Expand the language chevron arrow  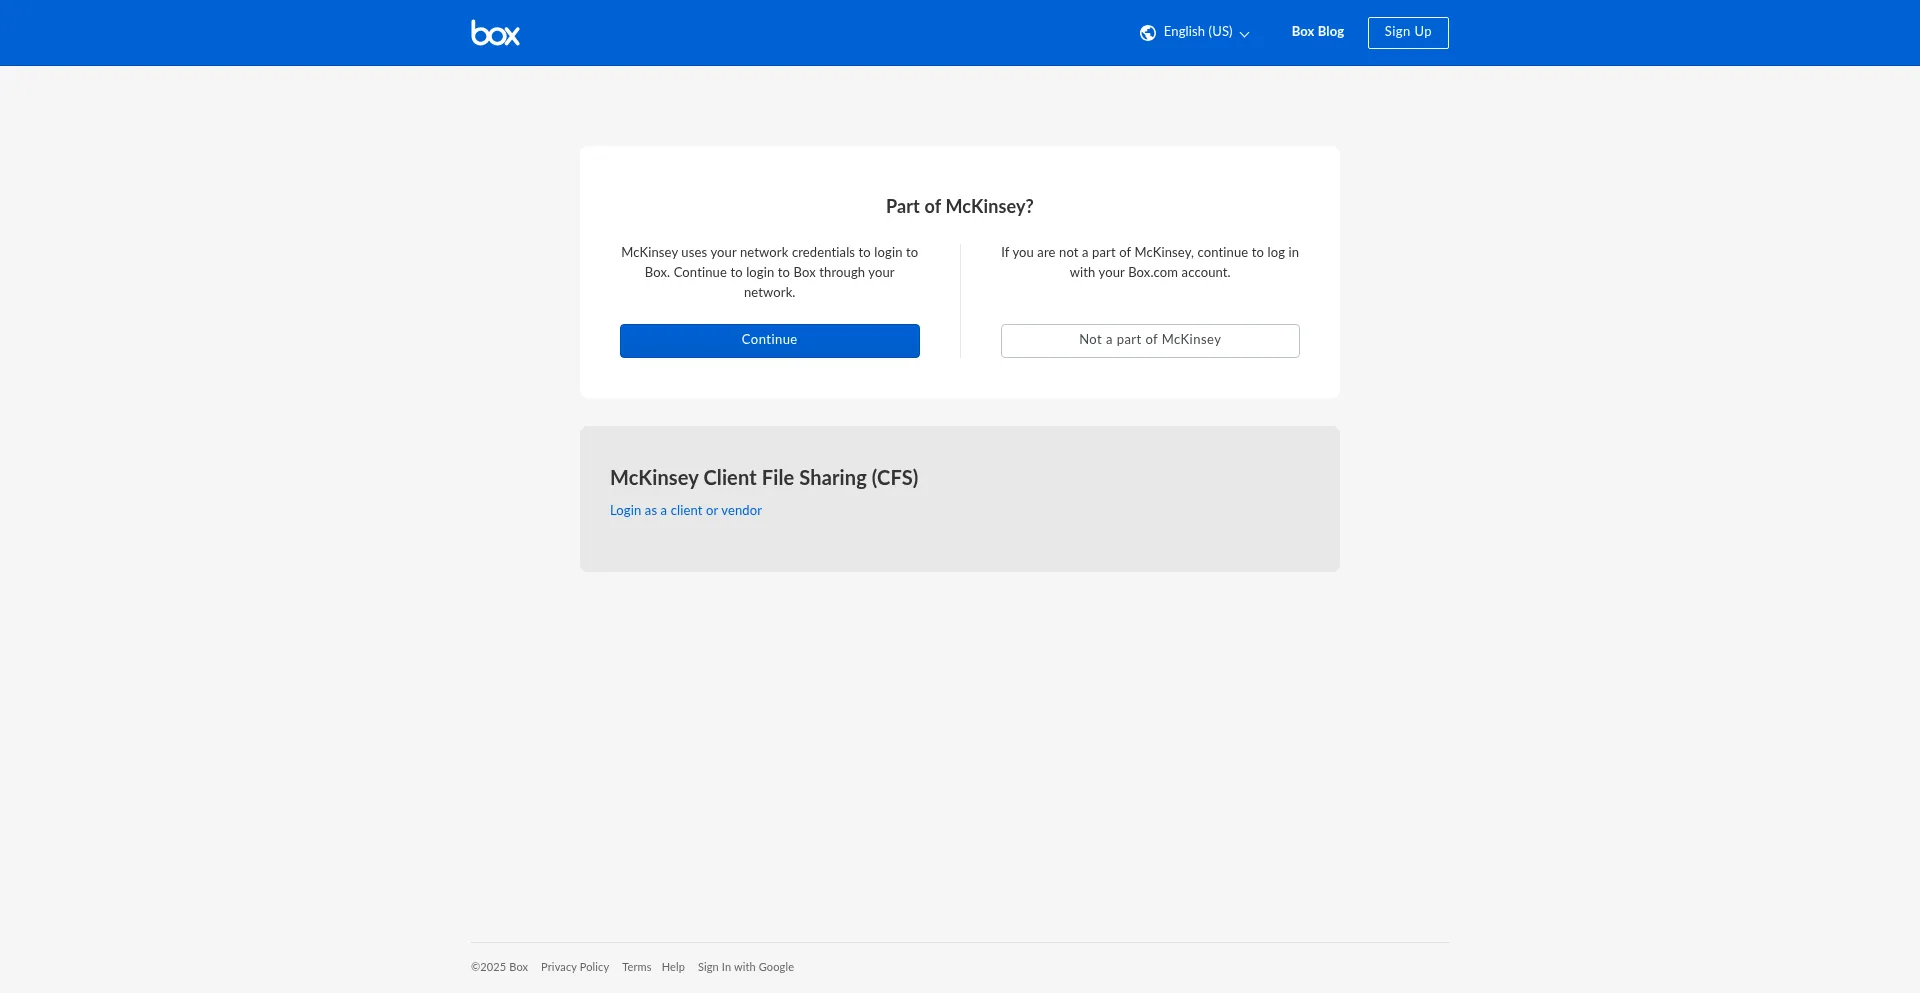[1245, 34]
